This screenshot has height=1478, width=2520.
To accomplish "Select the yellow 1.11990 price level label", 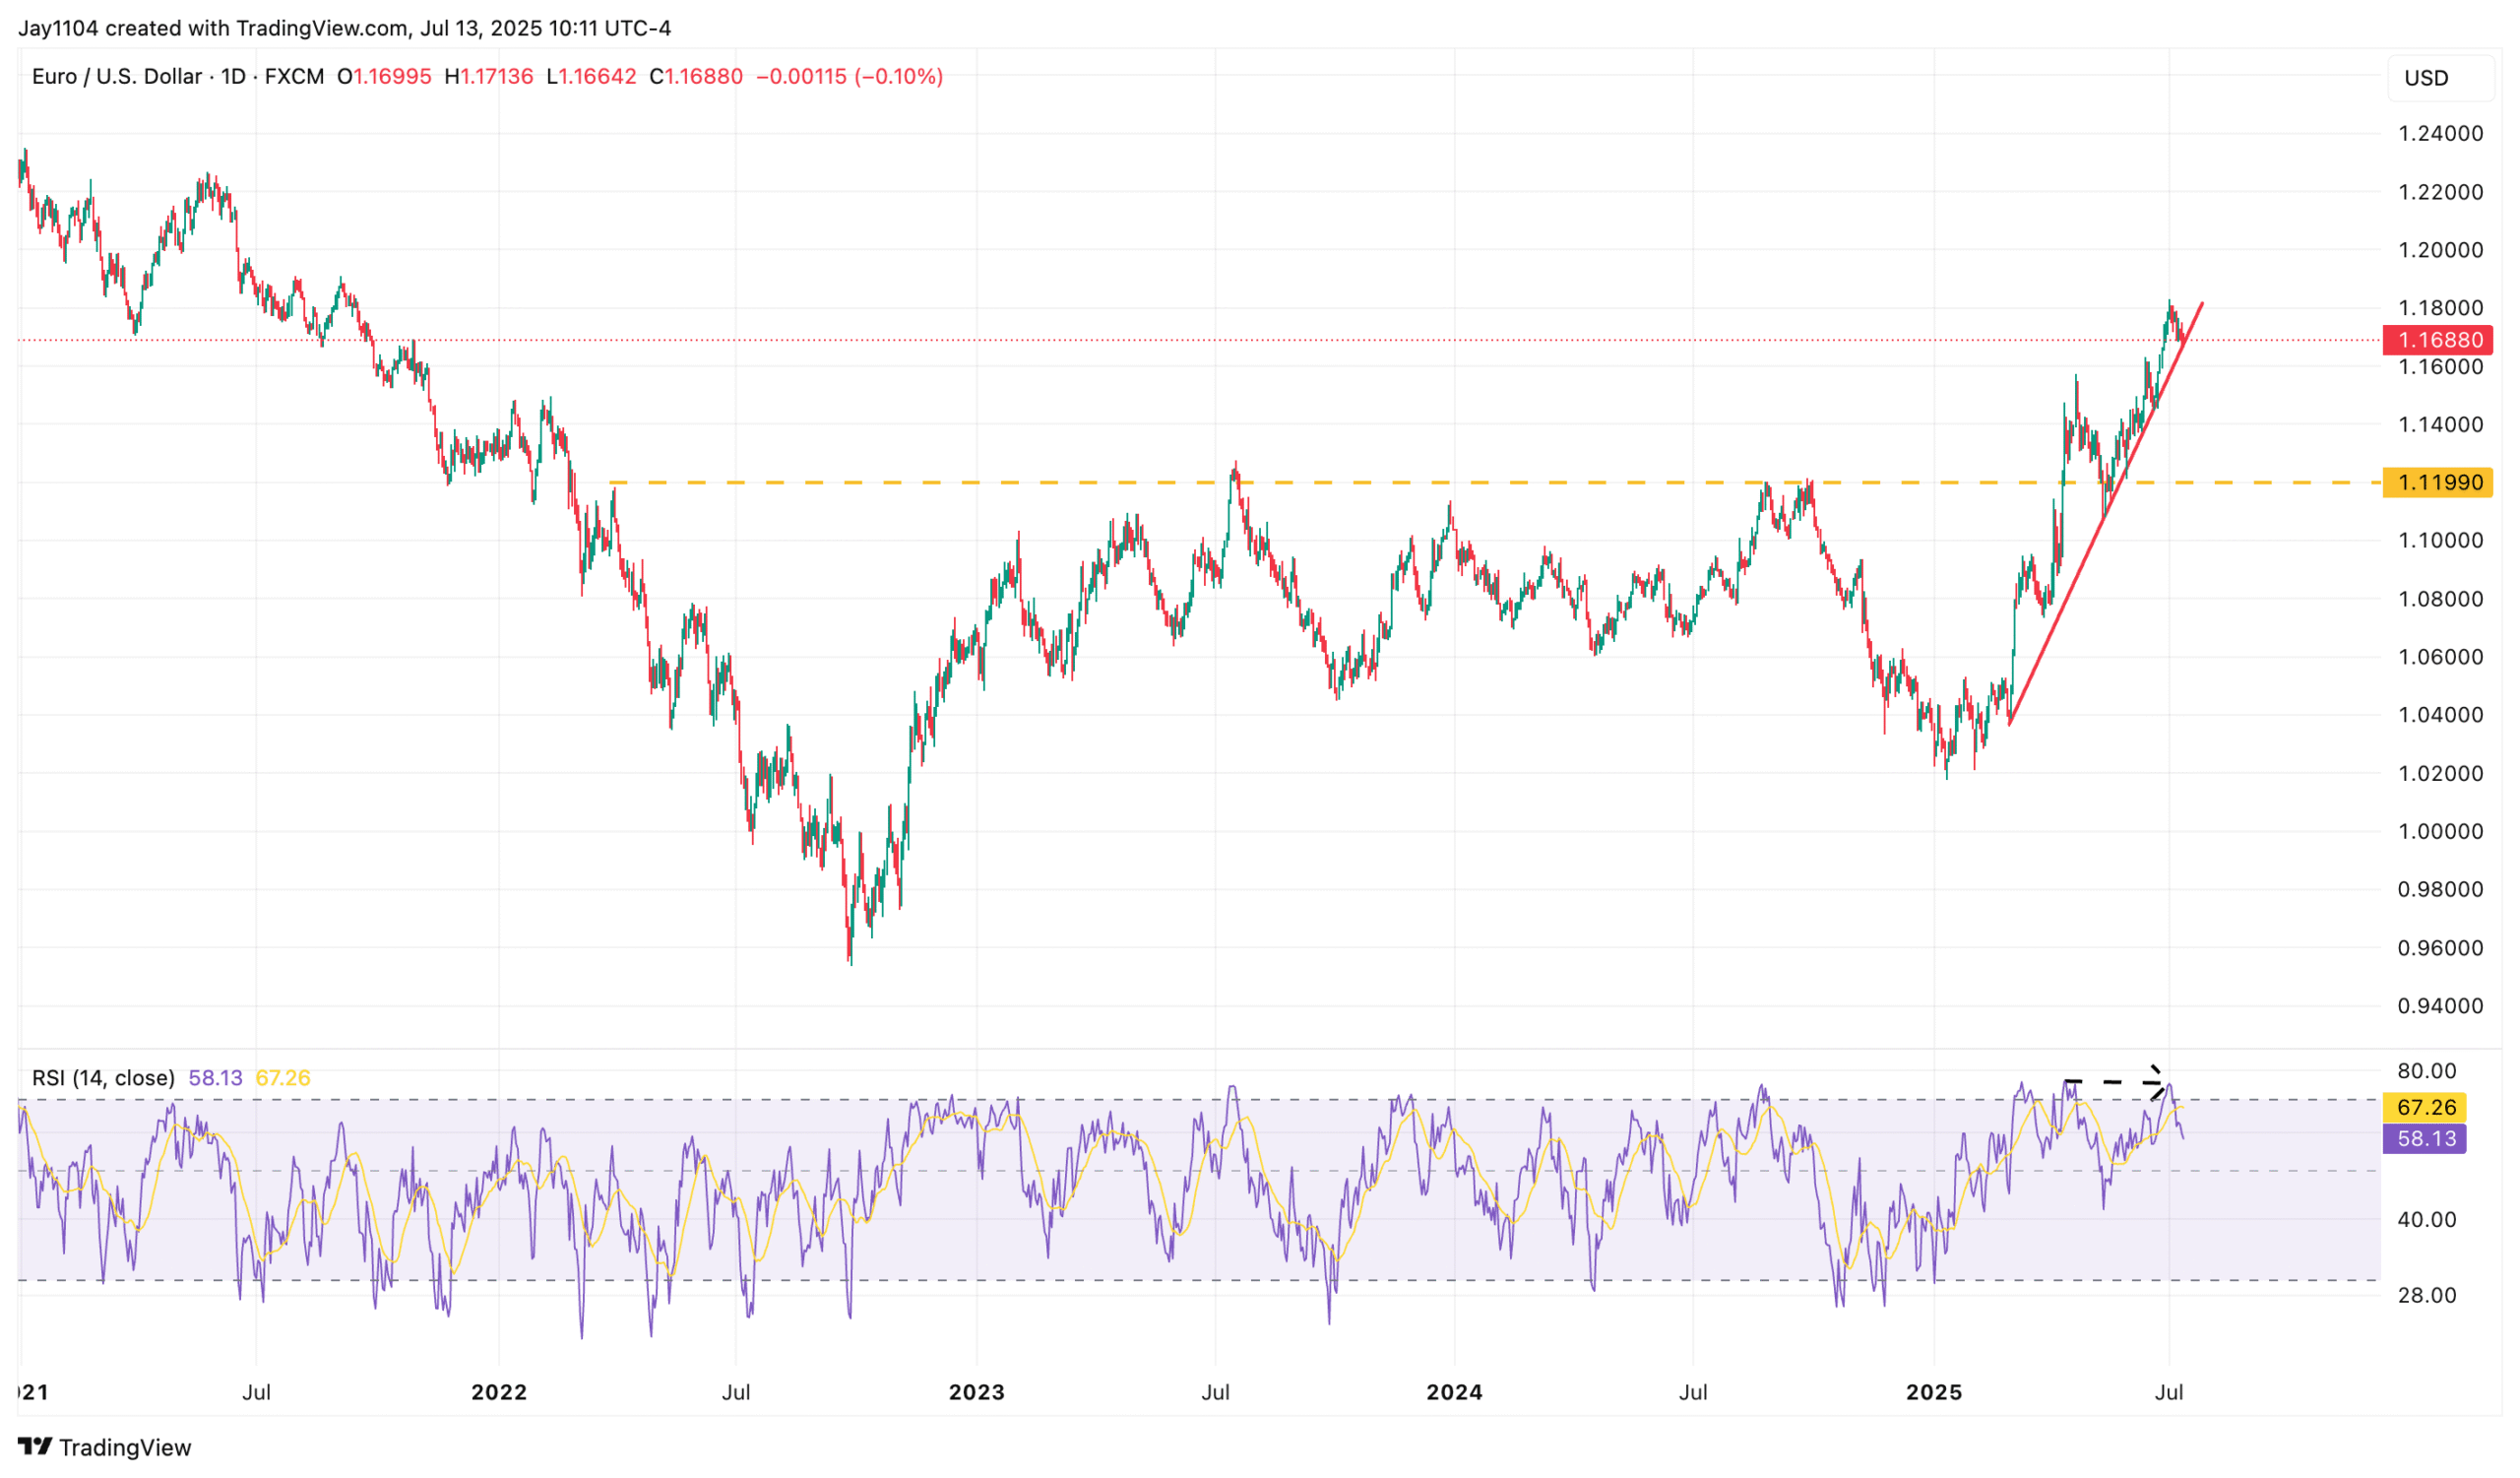I will pos(2438,483).
